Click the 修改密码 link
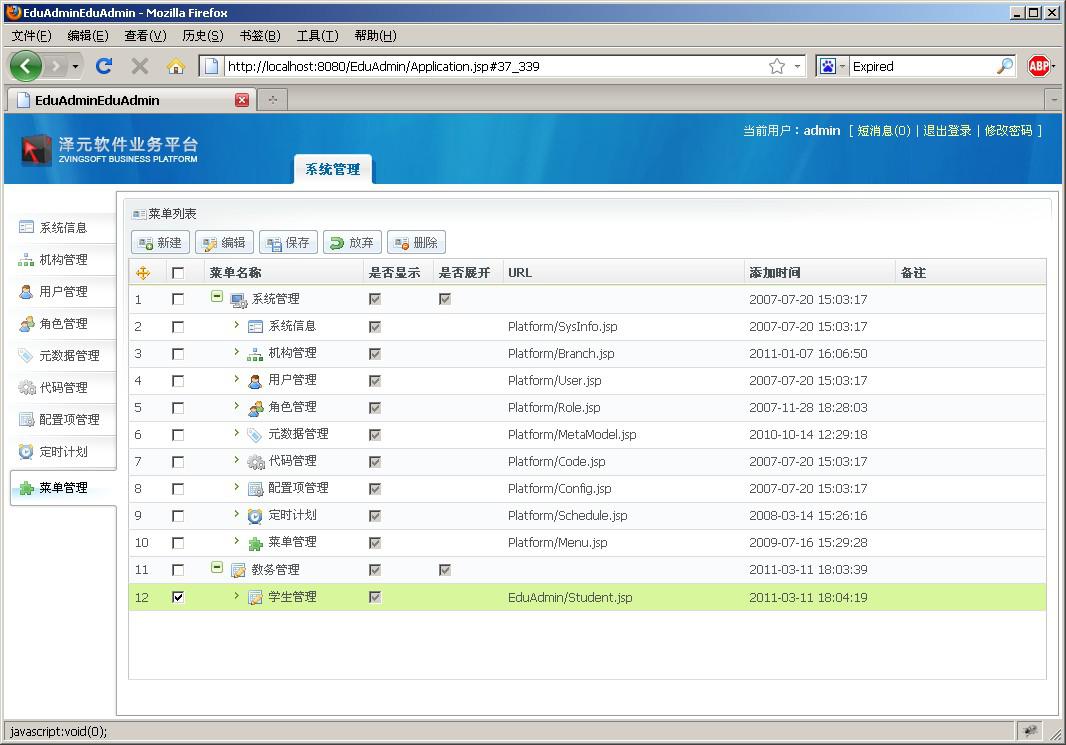 click(1009, 130)
